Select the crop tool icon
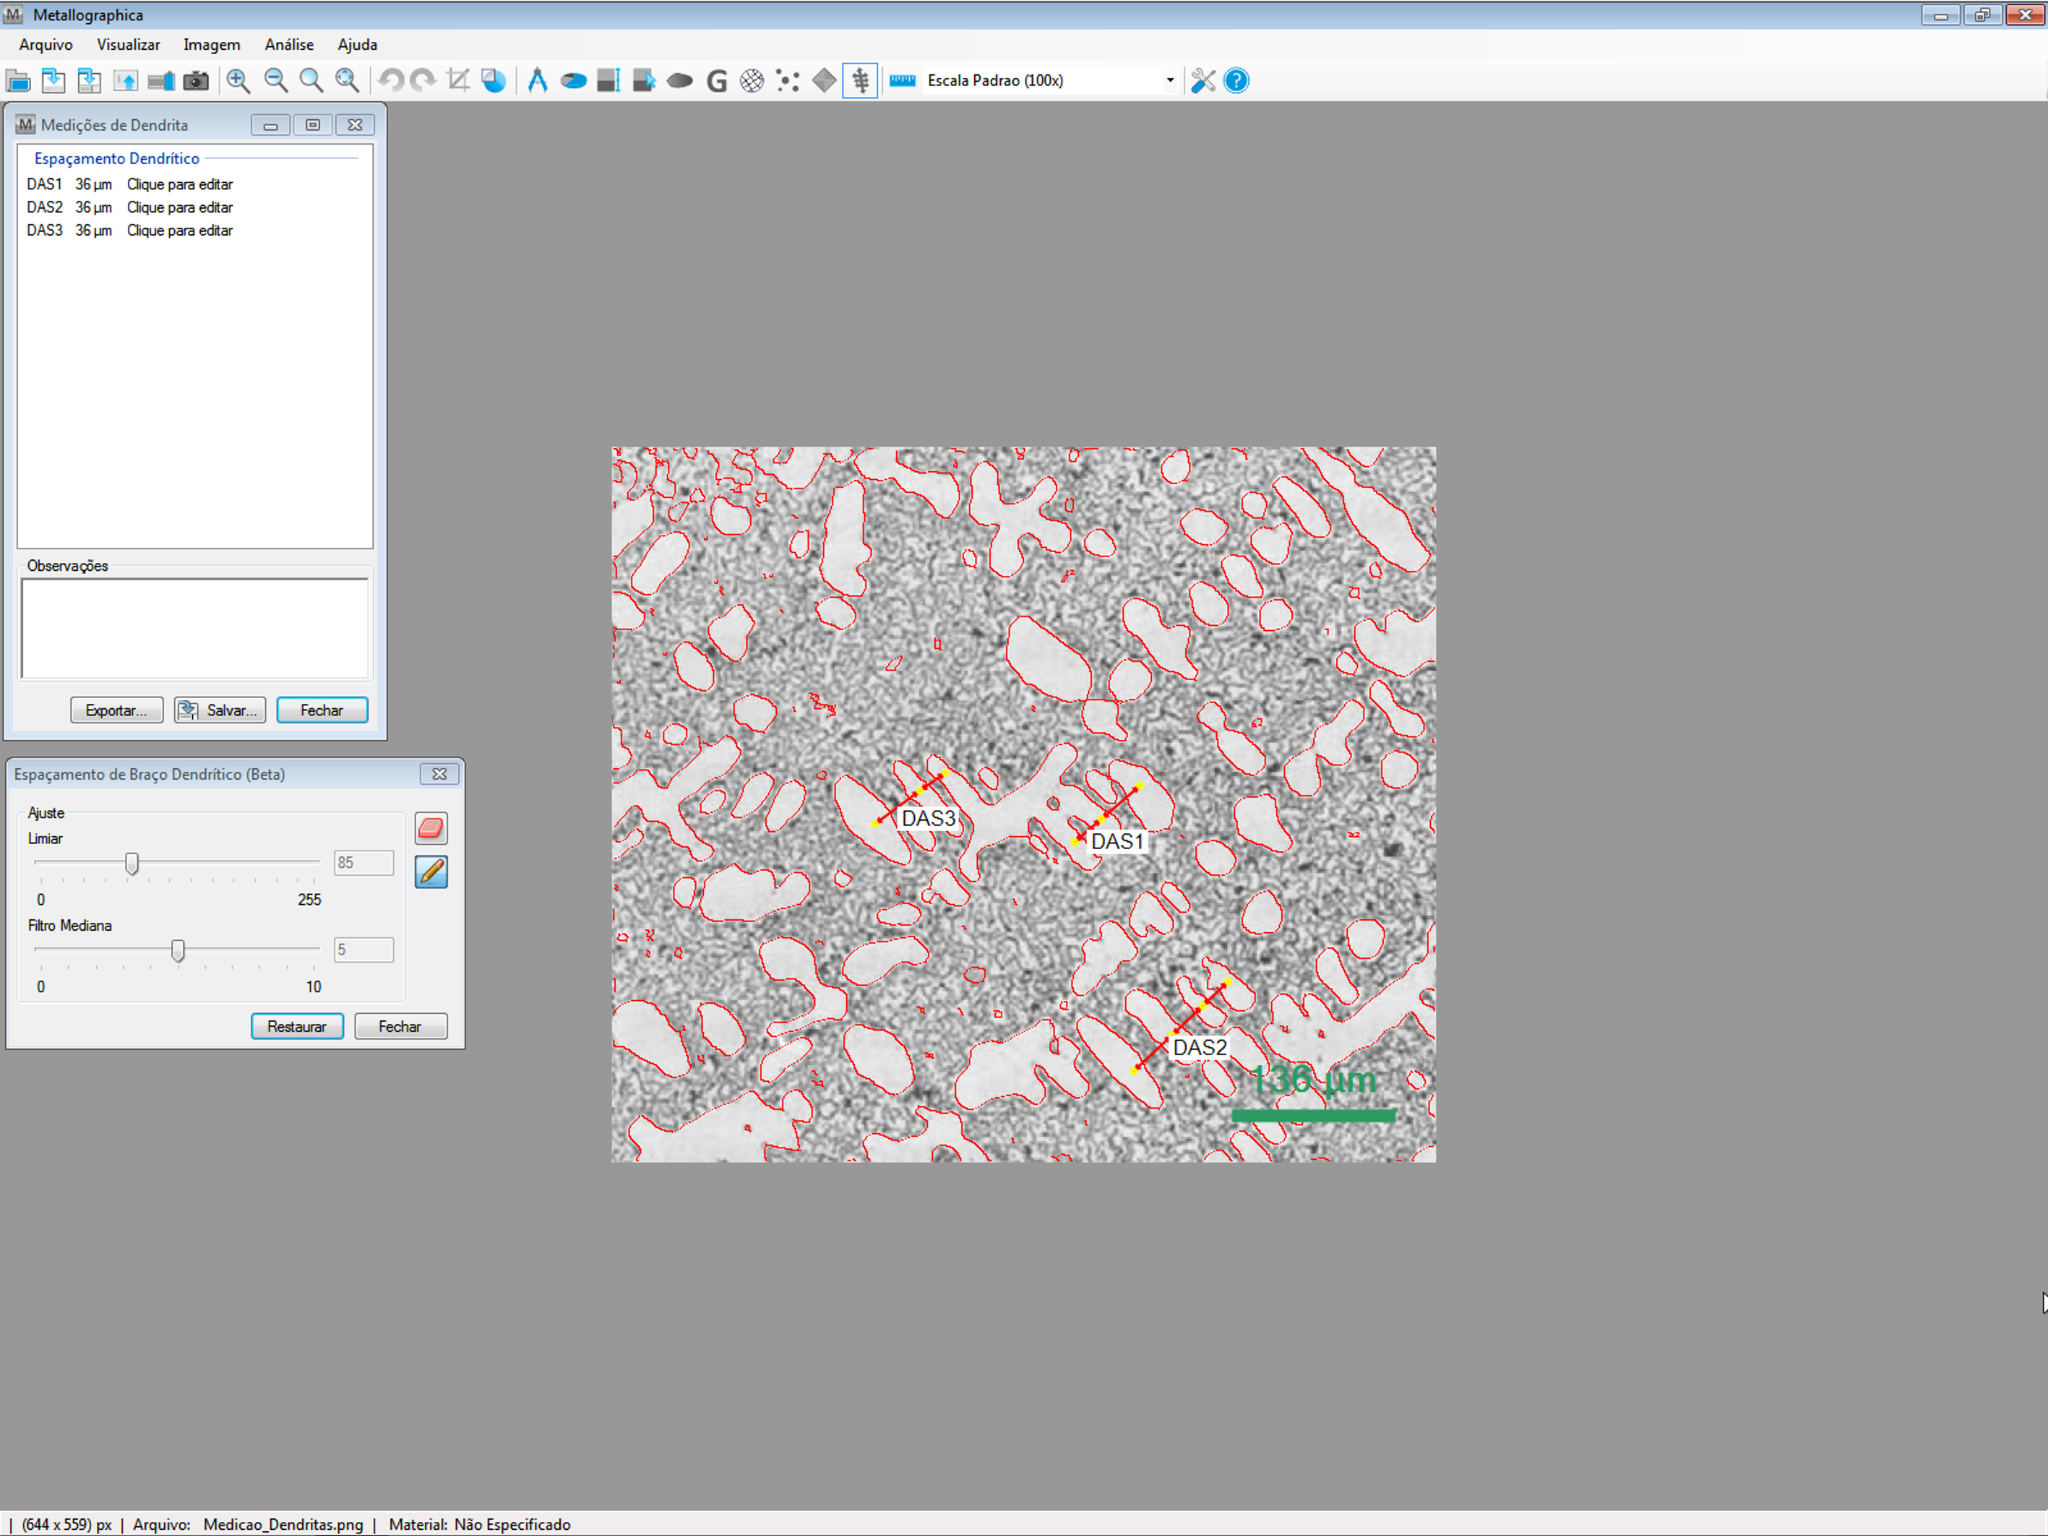This screenshot has width=2048, height=1536. click(458, 81)
